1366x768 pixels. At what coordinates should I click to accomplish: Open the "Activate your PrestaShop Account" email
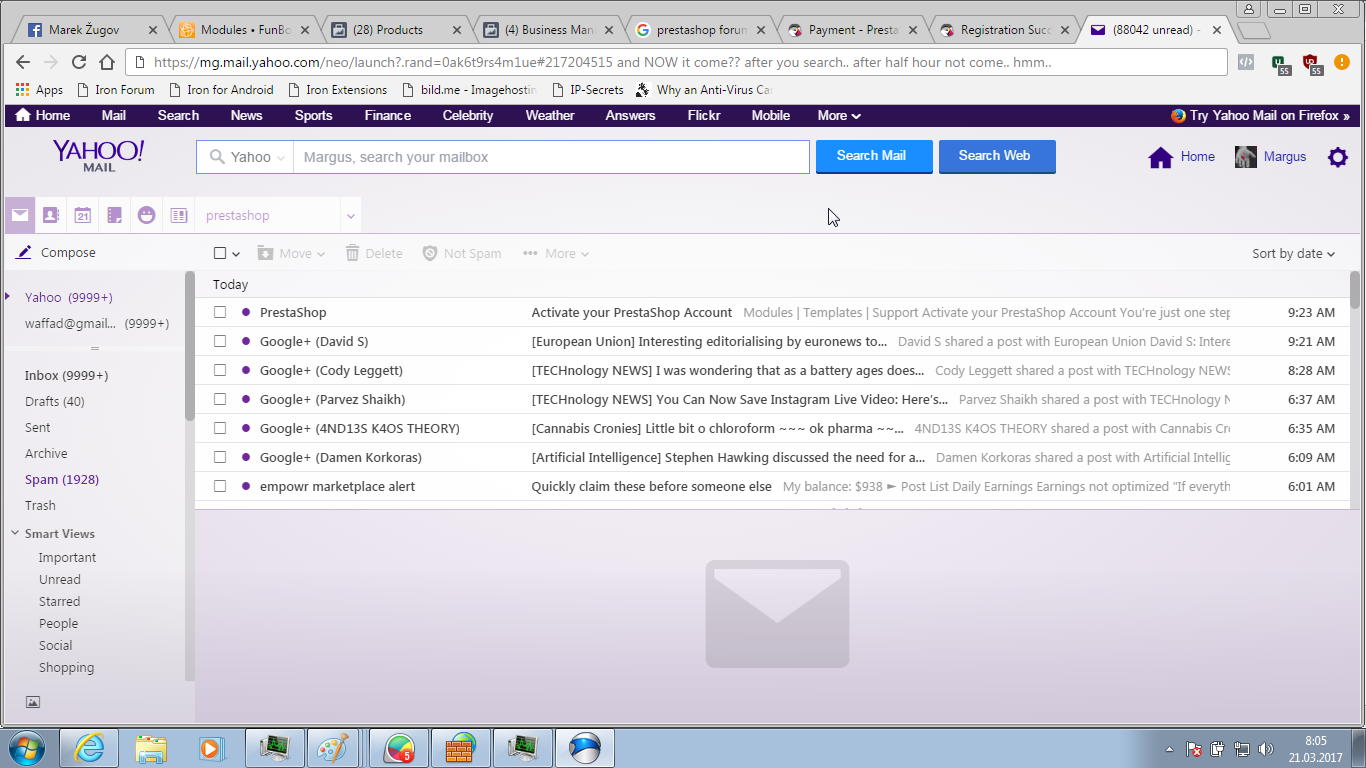tap(632, 312)
